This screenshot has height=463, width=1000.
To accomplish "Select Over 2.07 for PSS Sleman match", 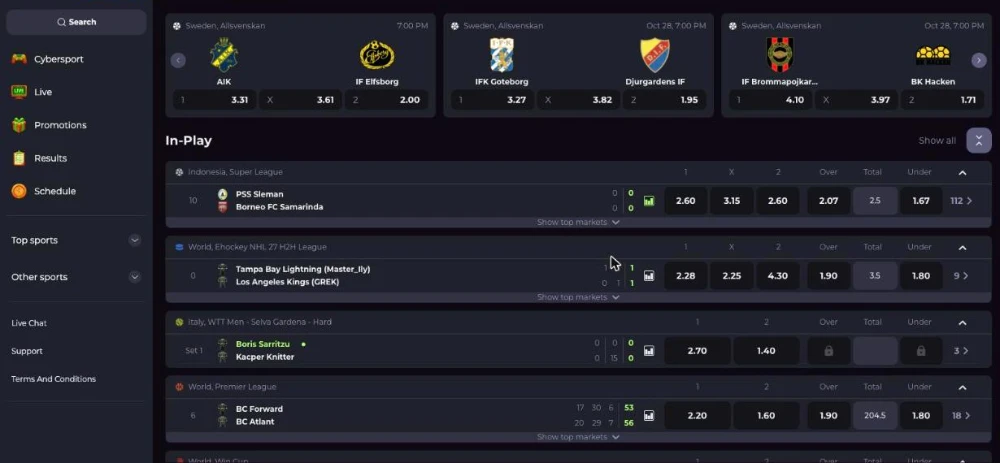I will [828, 201].
